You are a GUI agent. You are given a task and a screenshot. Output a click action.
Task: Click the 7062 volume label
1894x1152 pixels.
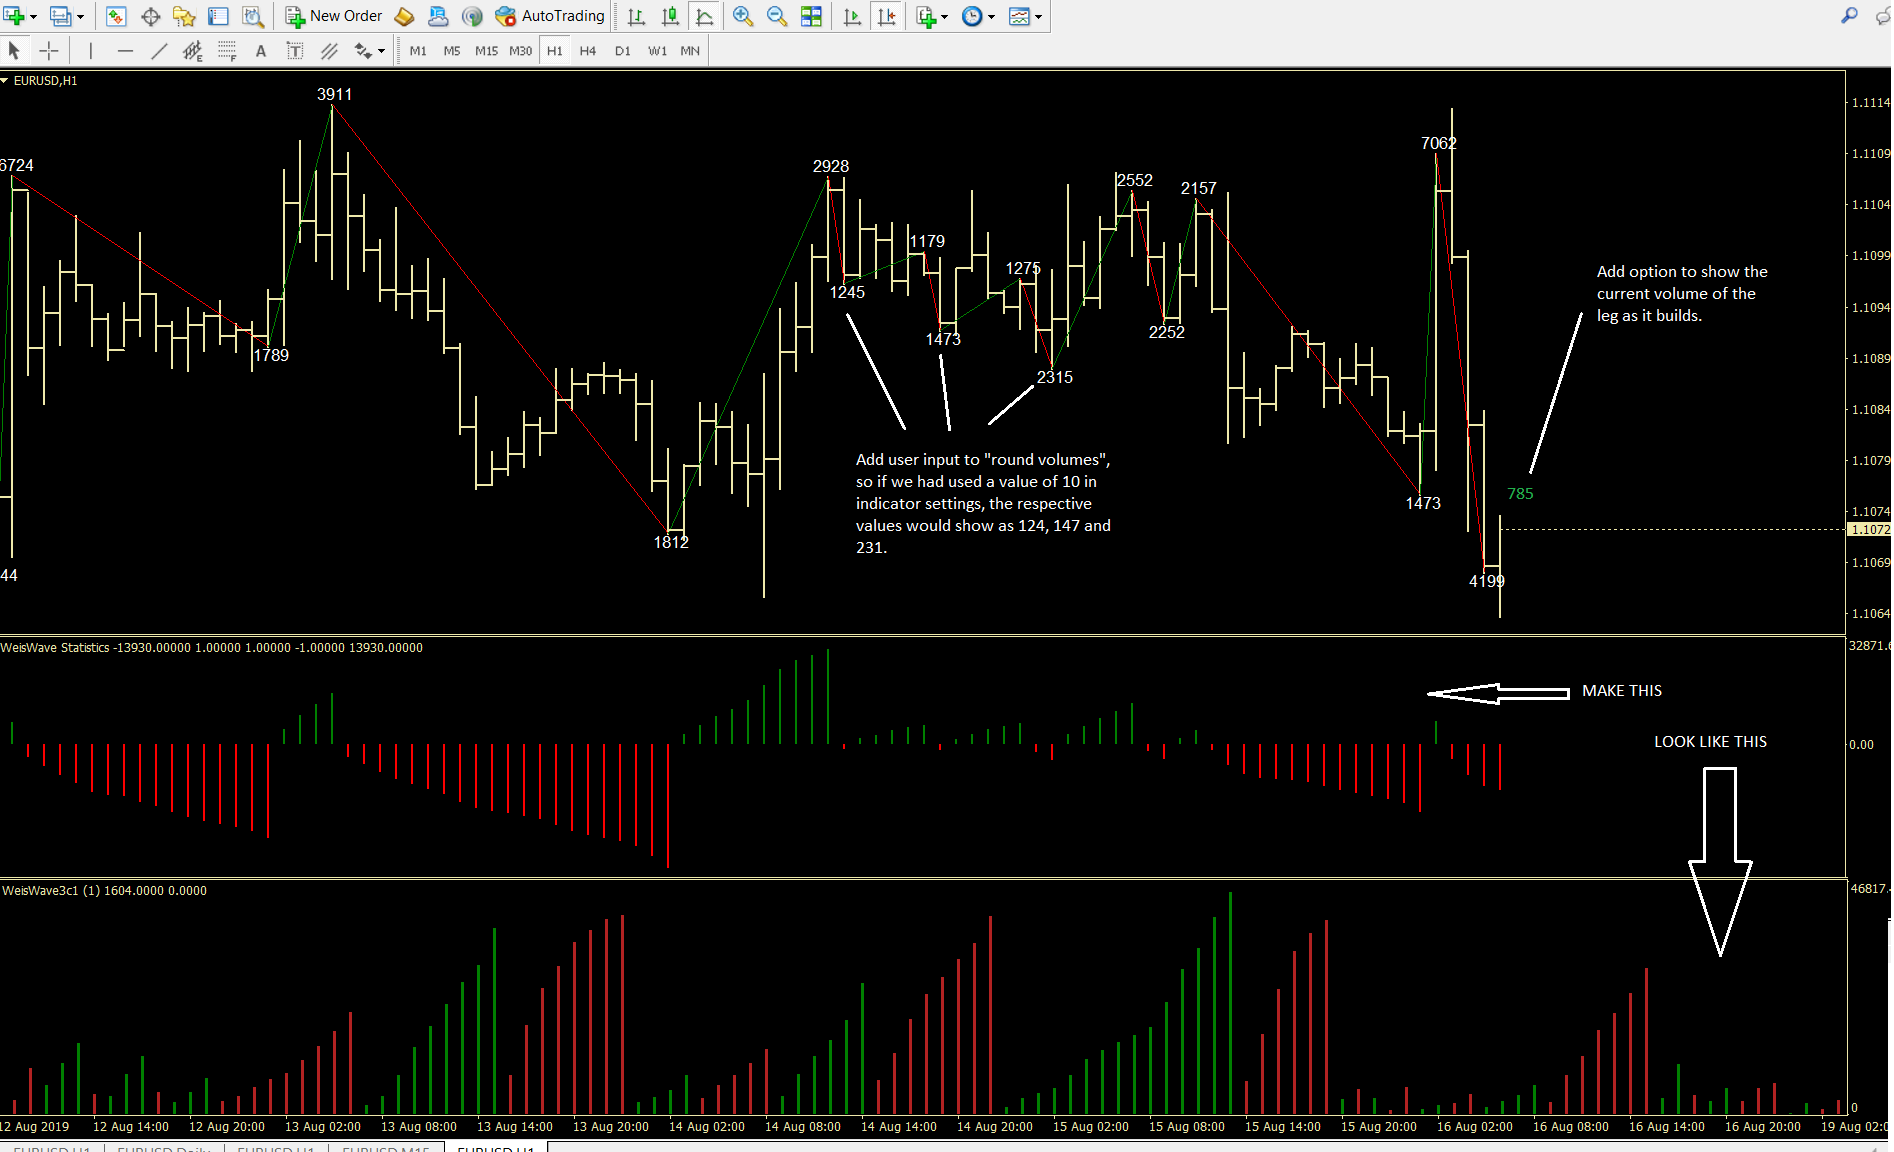[x=1439, y=143]
